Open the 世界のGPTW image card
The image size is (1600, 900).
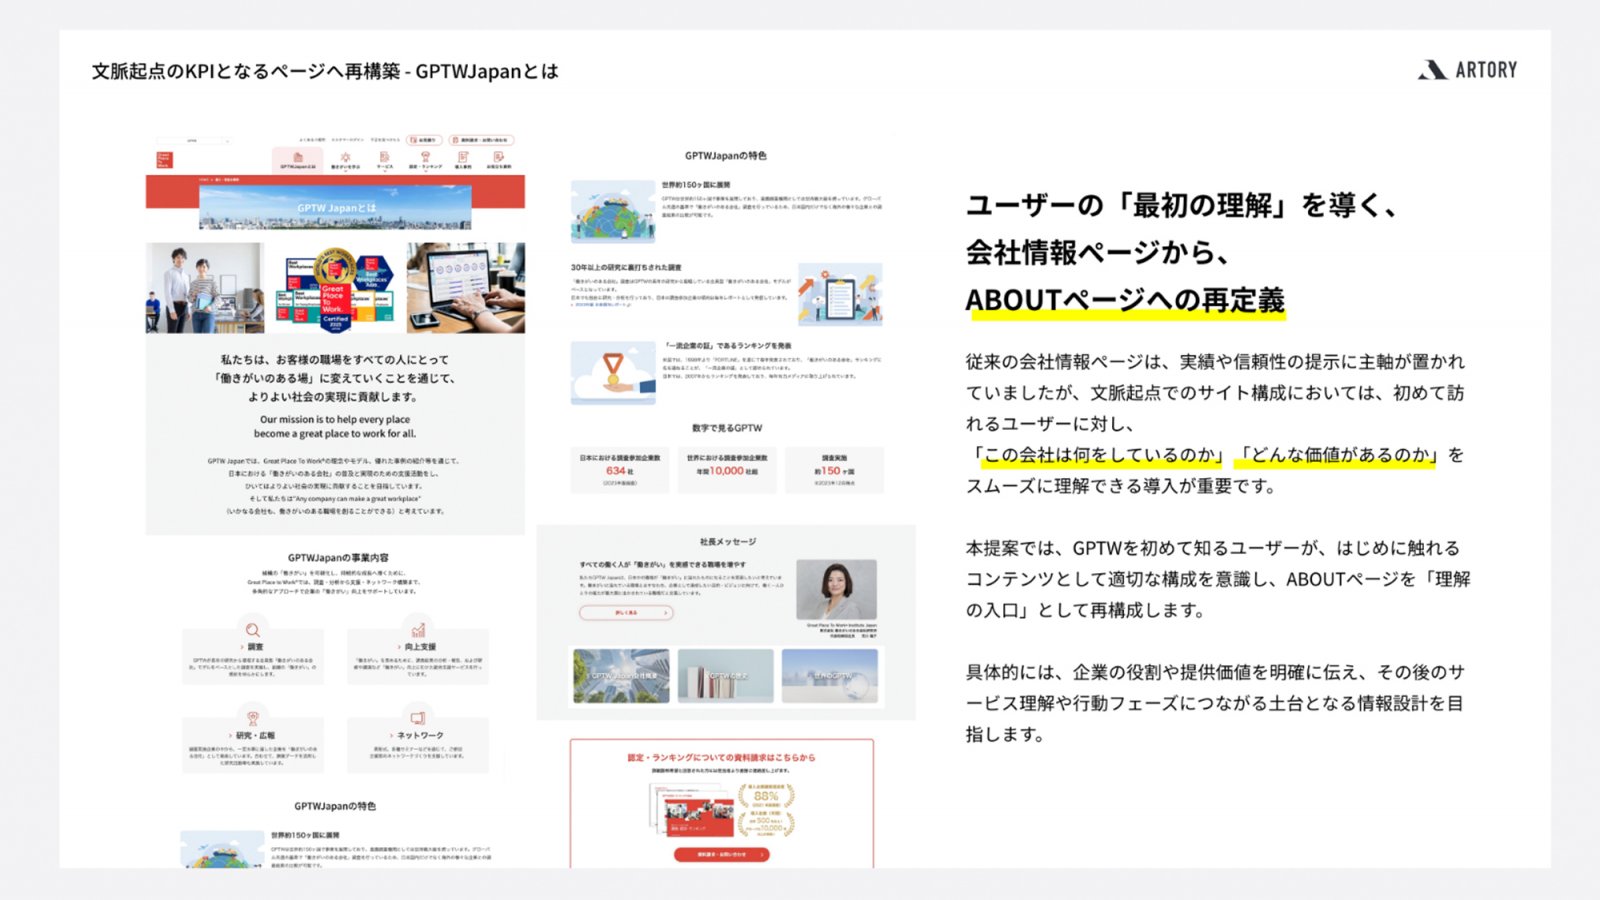(830, 676)
